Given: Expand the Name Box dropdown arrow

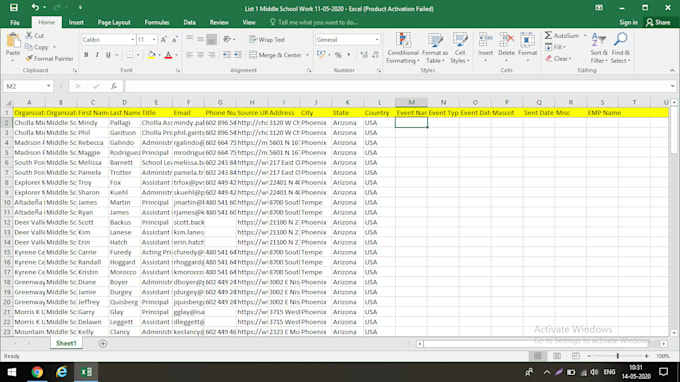Looking at the screenshot, I should coord(48,86).
